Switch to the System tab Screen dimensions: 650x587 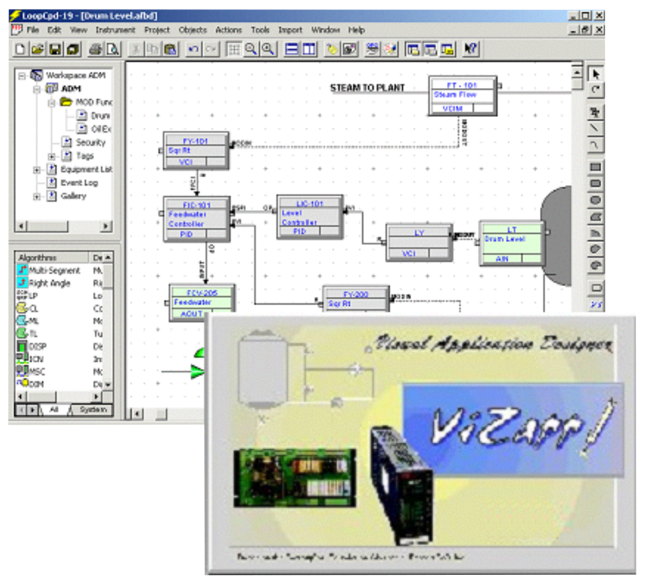click(x=92, y=410)
